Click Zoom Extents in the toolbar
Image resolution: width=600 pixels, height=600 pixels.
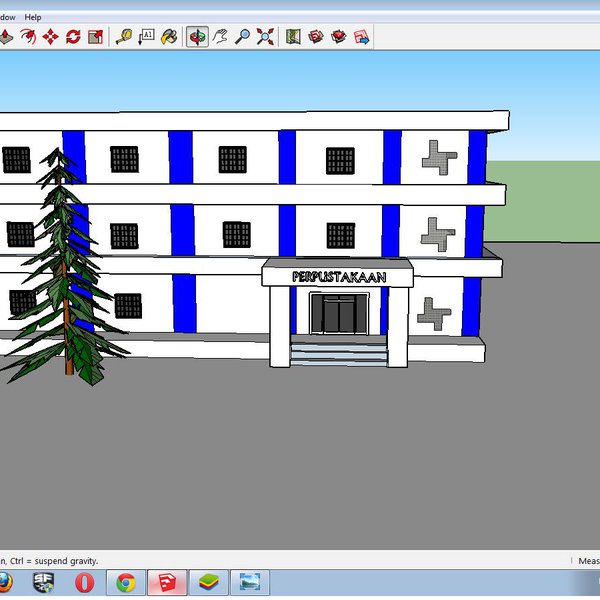[x=265, y=37]
